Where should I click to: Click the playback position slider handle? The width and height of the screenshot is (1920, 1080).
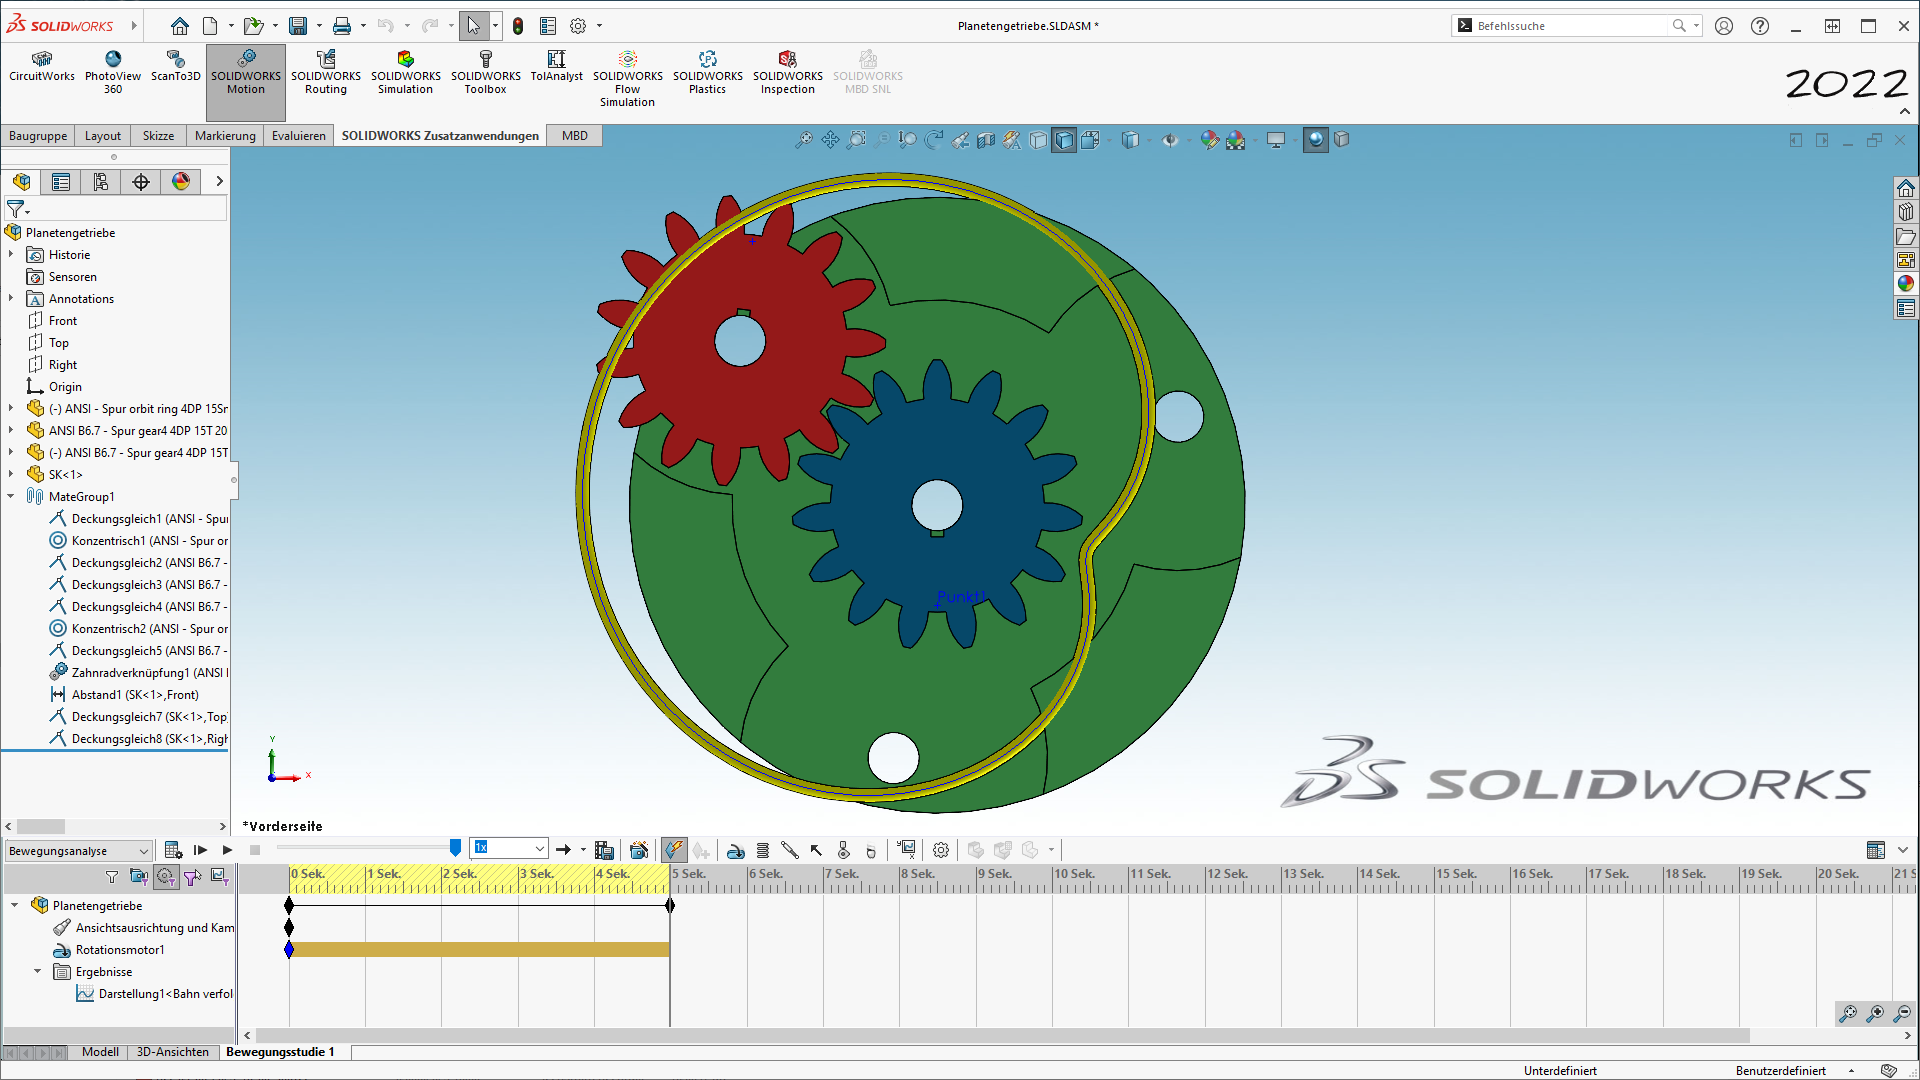pyautogui.click(x=456, y=848)
